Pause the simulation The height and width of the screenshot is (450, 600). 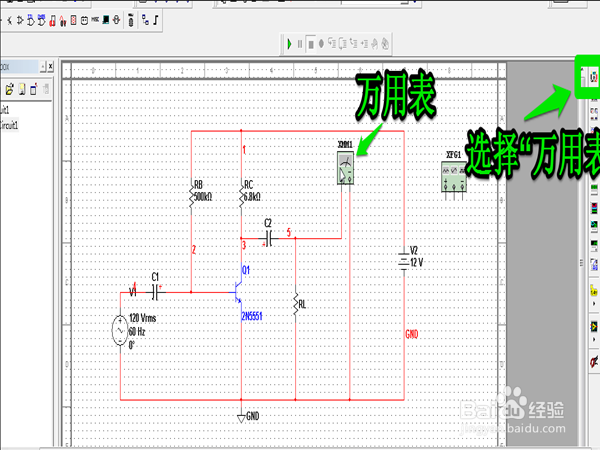(300, 44)
